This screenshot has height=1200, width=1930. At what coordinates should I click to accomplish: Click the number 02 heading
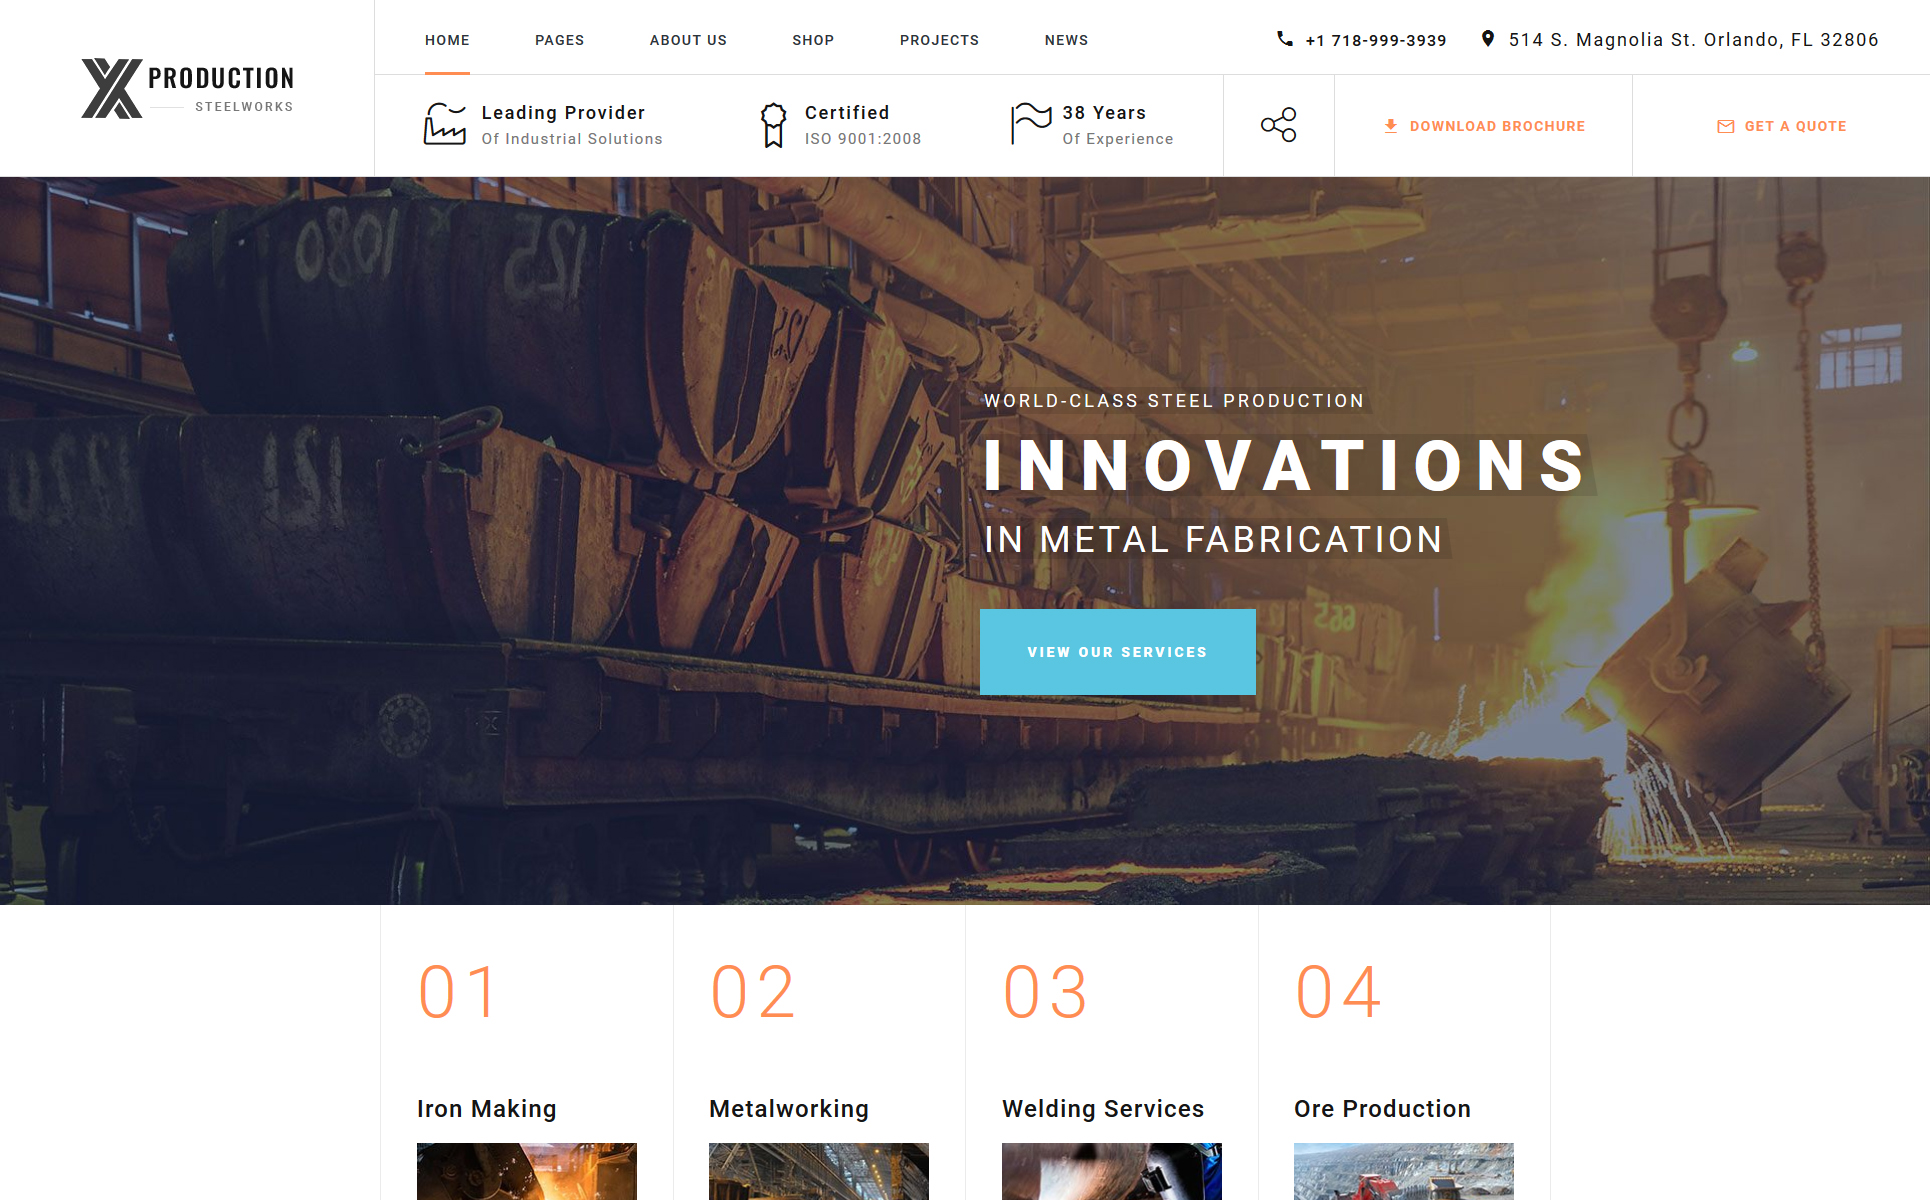753,993
